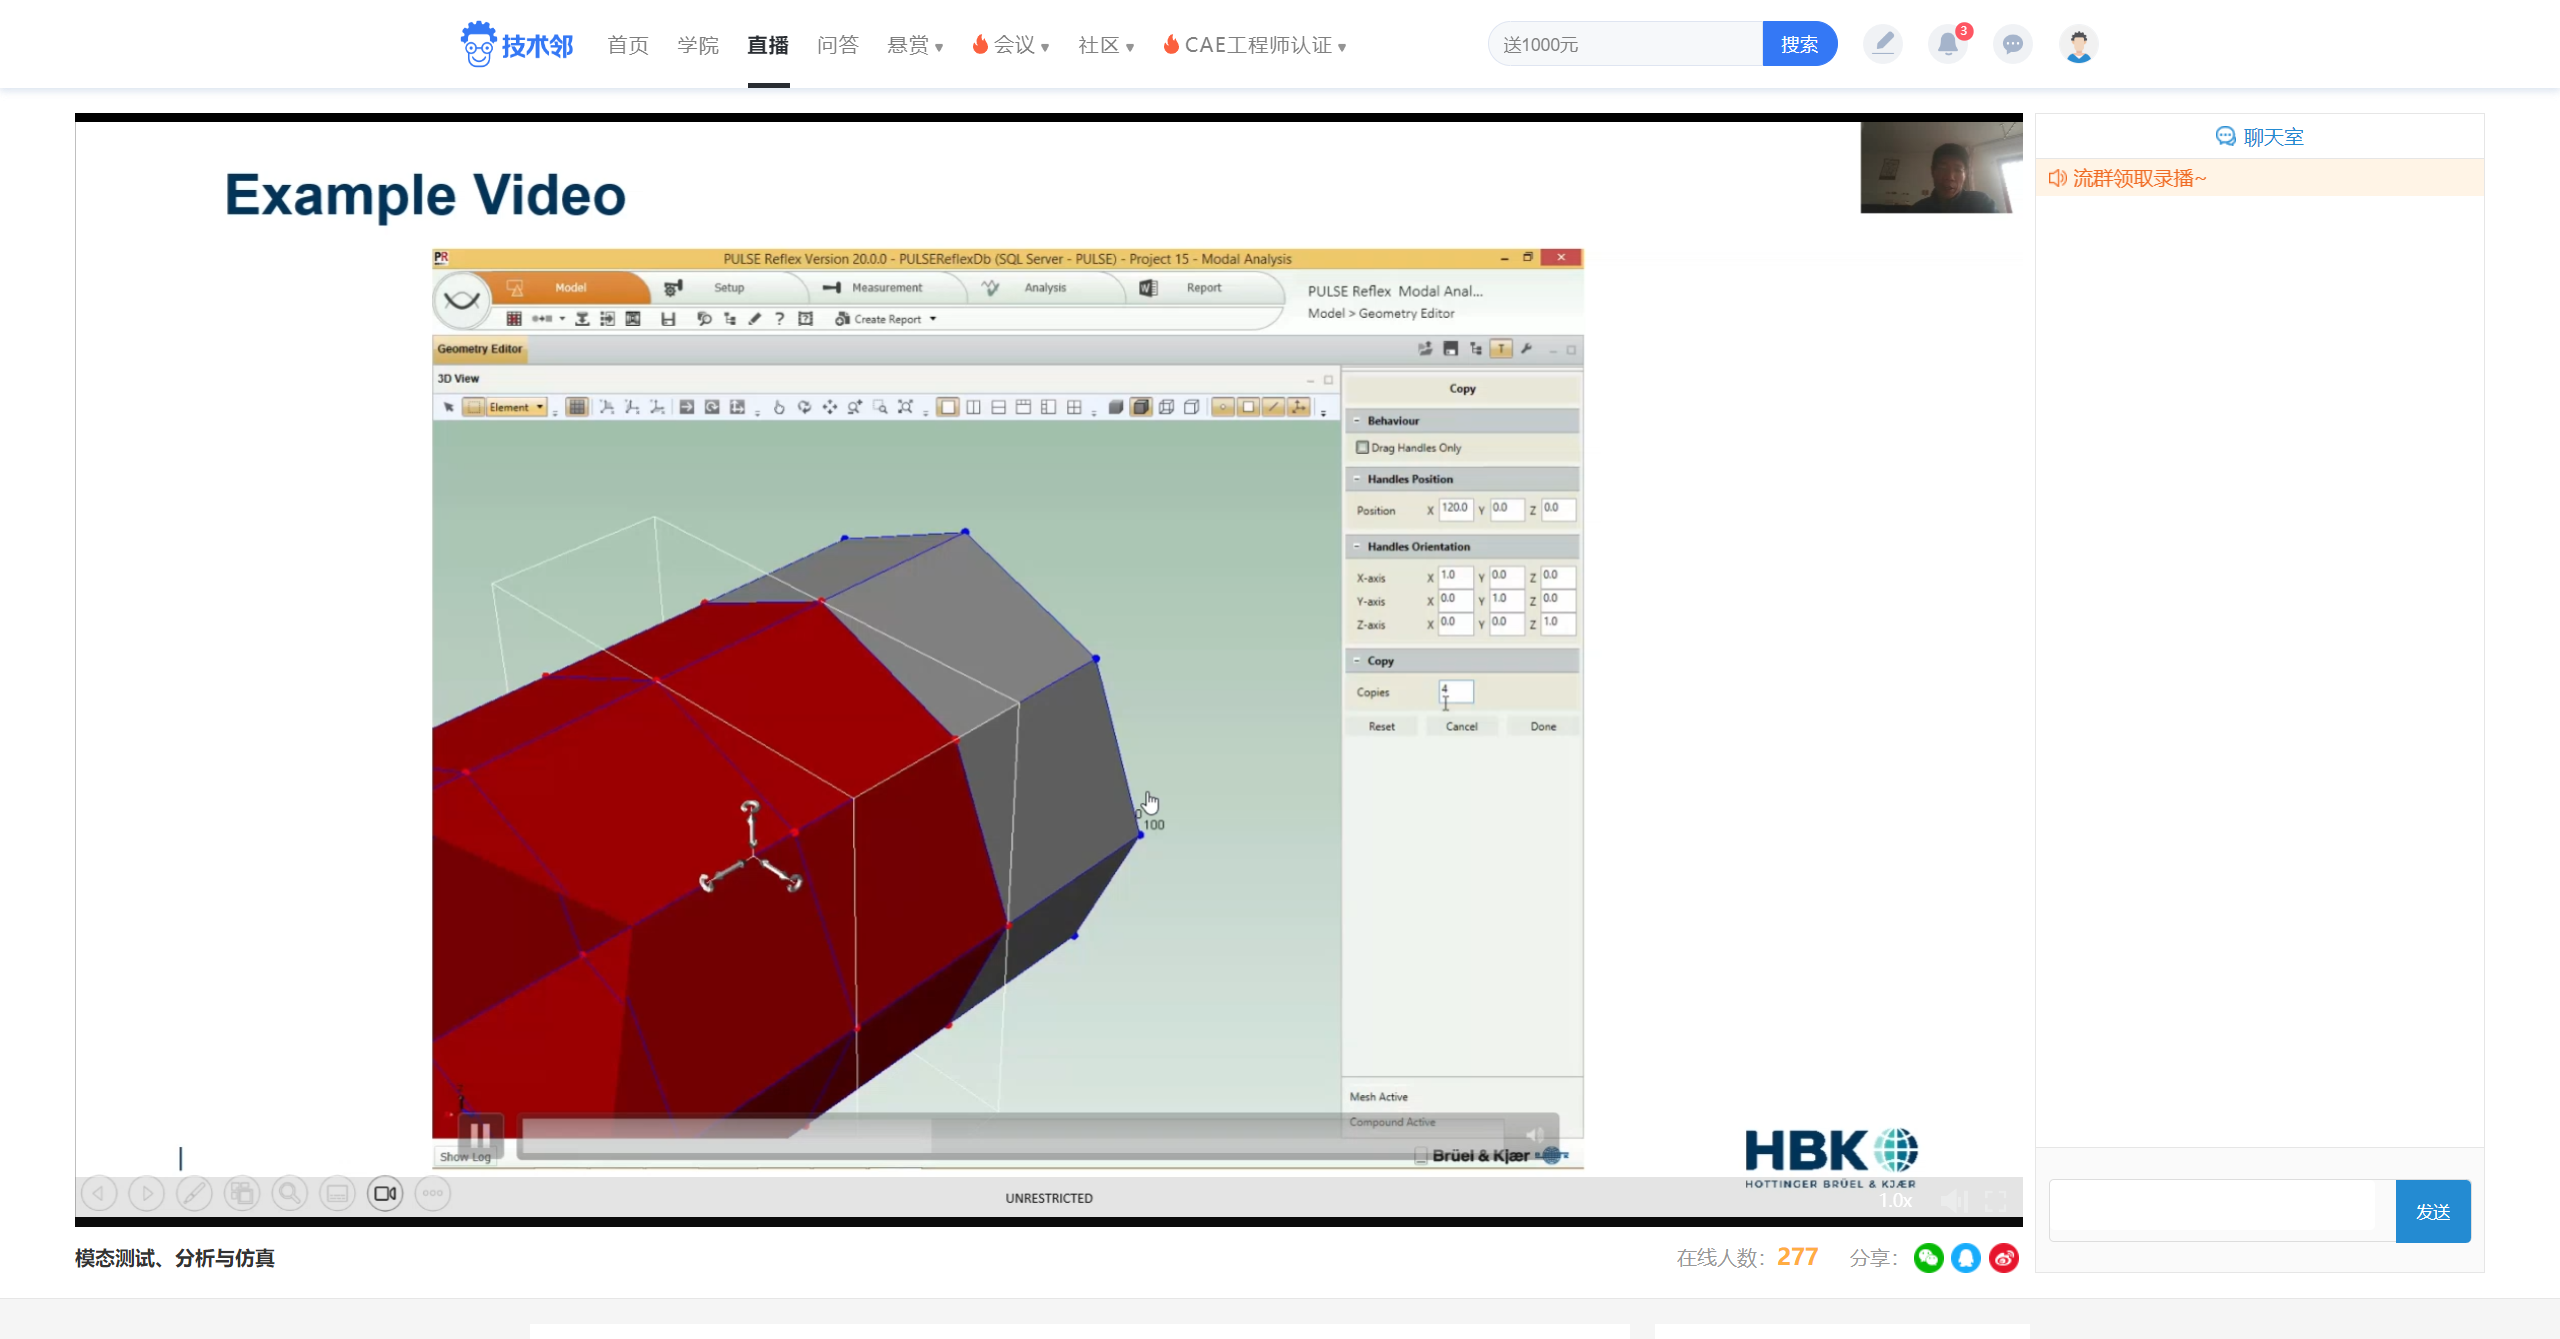2560x1339 pixels.
Task: Collapse the Behaviour section
Action: click(x=1357, y=421)
